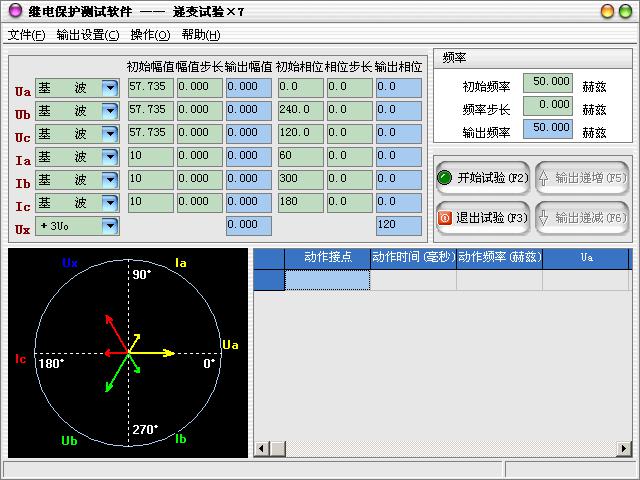Click the app icon in title bar
Viewport: 640px width, 480px height.
(x=11, y=11)
